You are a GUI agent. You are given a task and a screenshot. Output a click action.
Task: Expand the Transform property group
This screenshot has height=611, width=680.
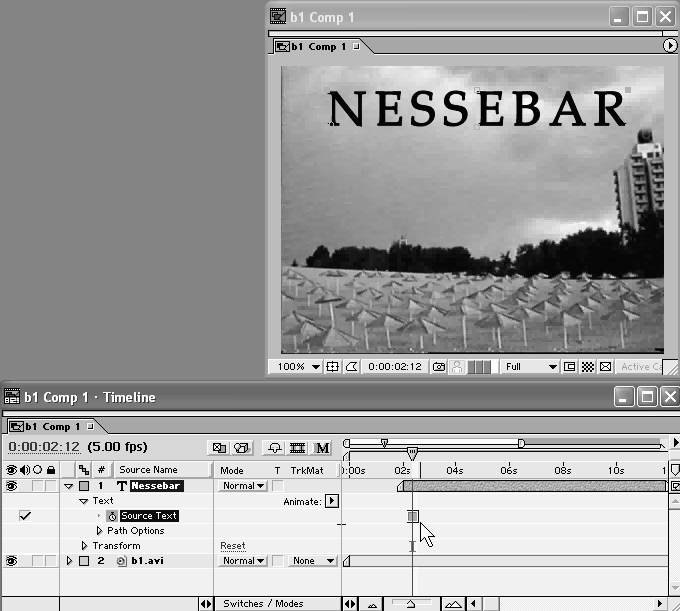(84, 546)
